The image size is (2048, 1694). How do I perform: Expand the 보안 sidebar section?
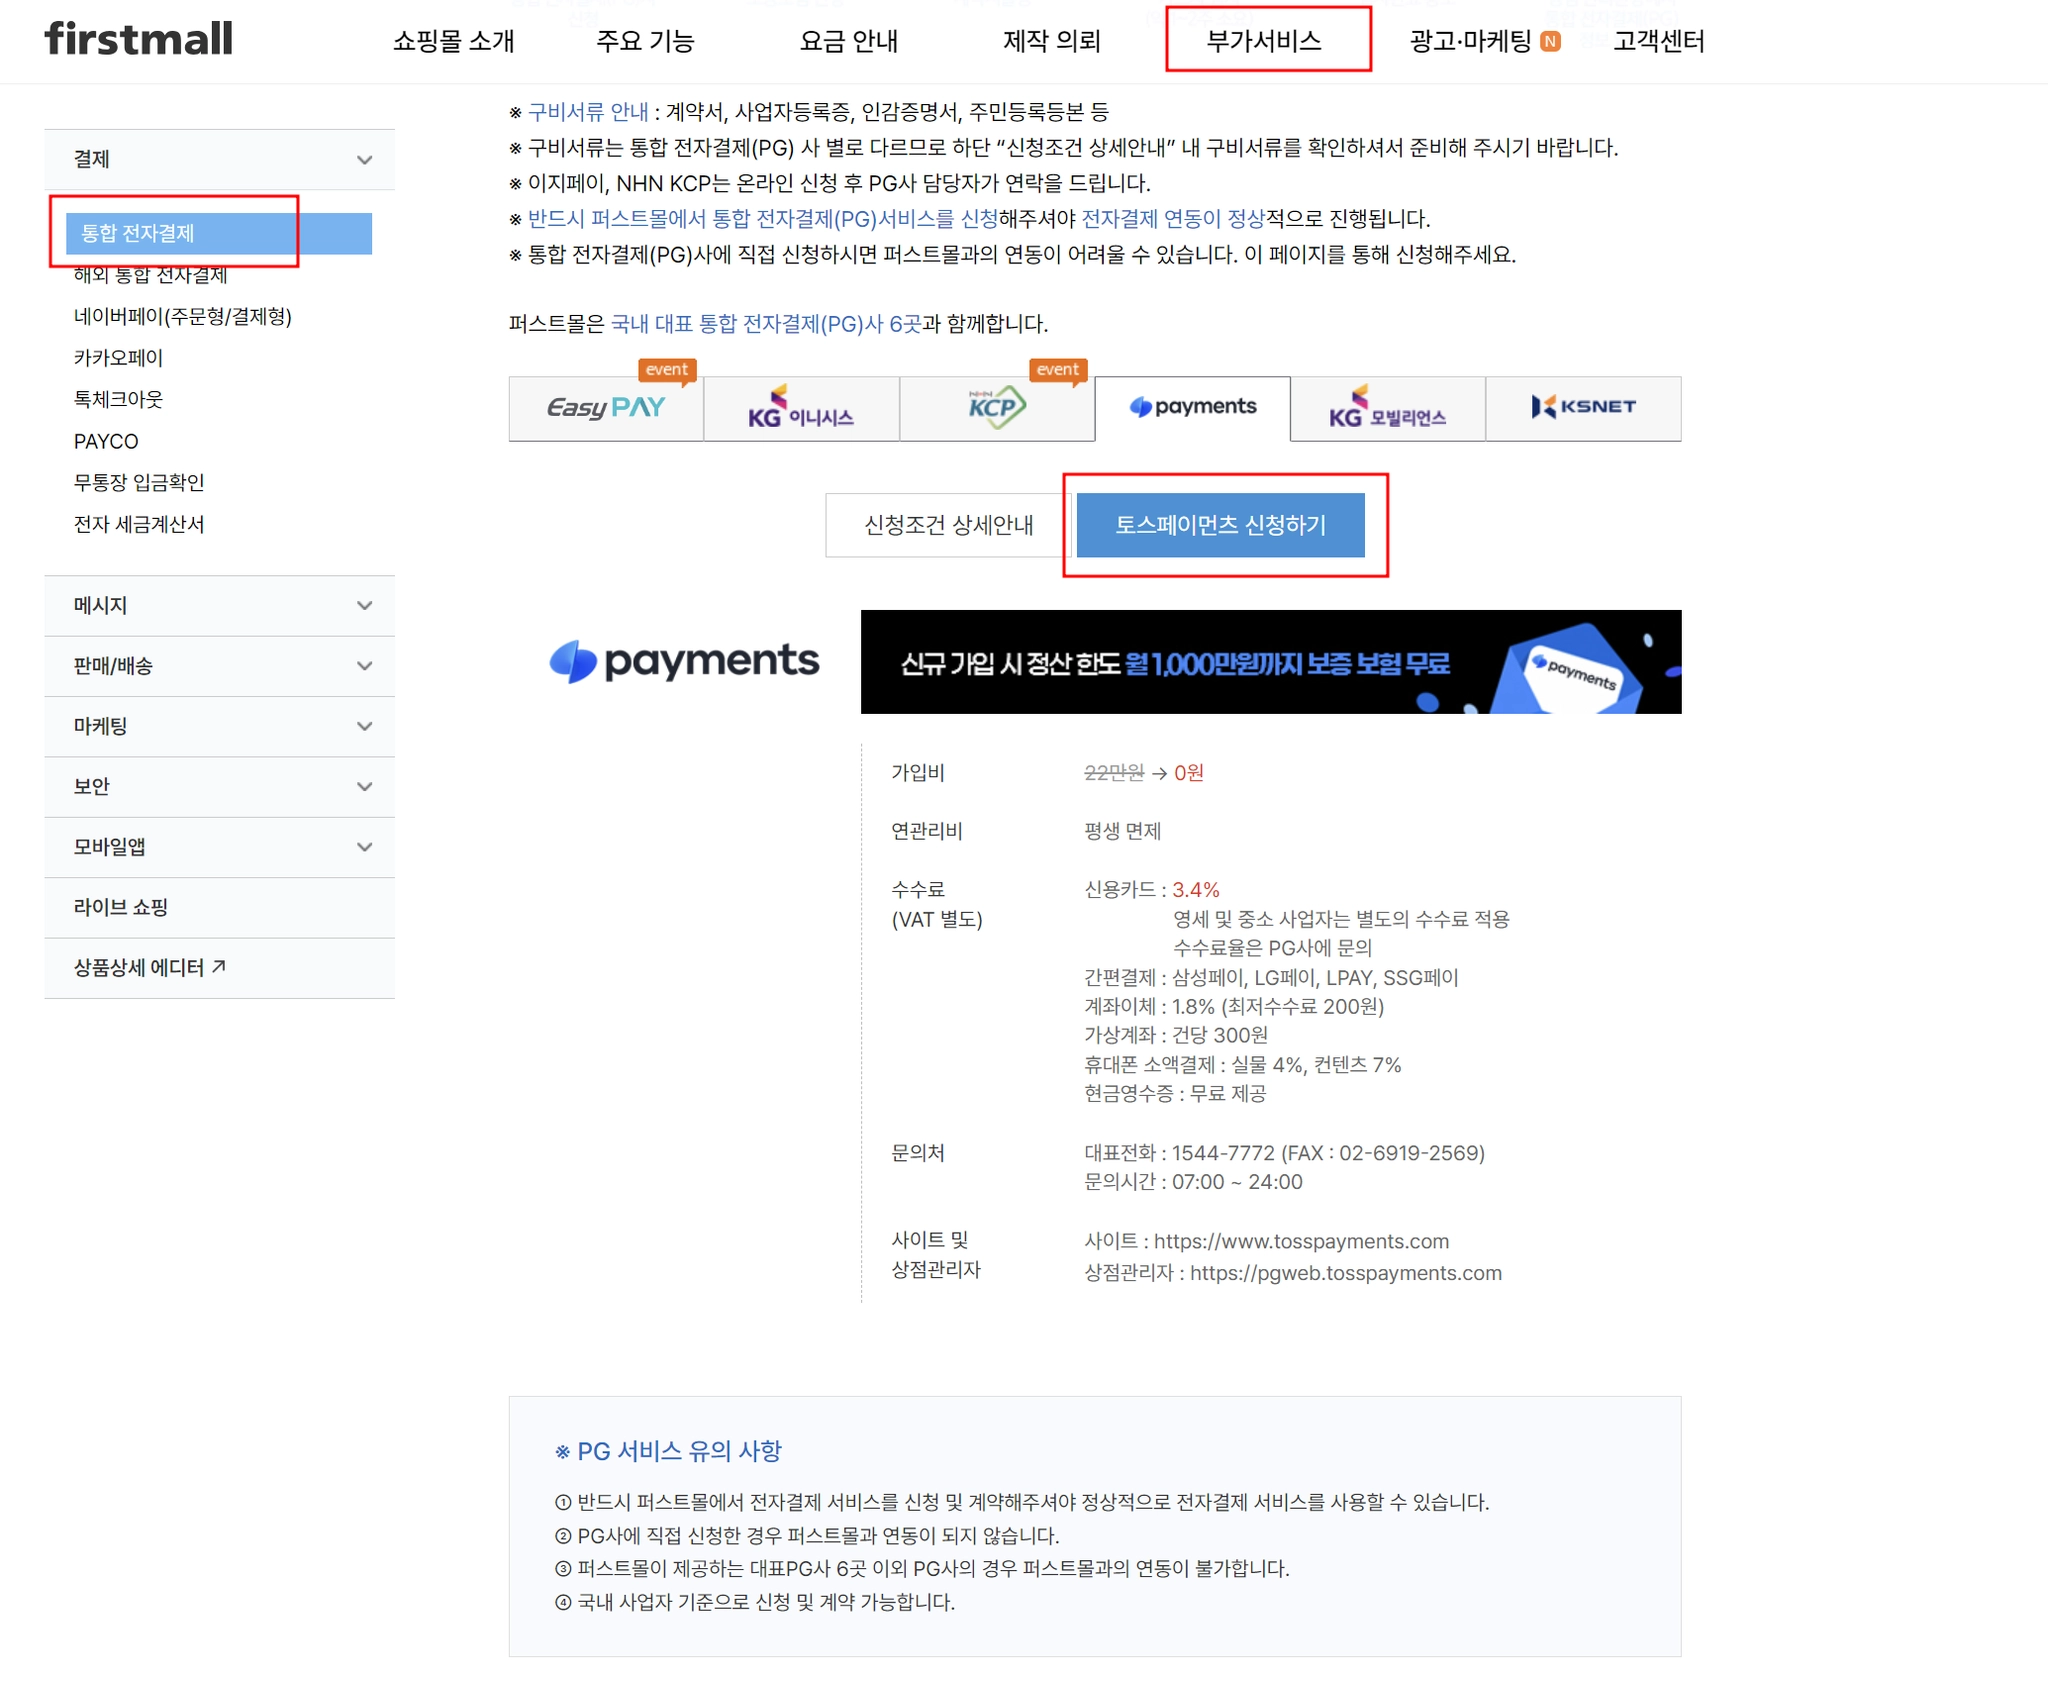pos(365,787)
